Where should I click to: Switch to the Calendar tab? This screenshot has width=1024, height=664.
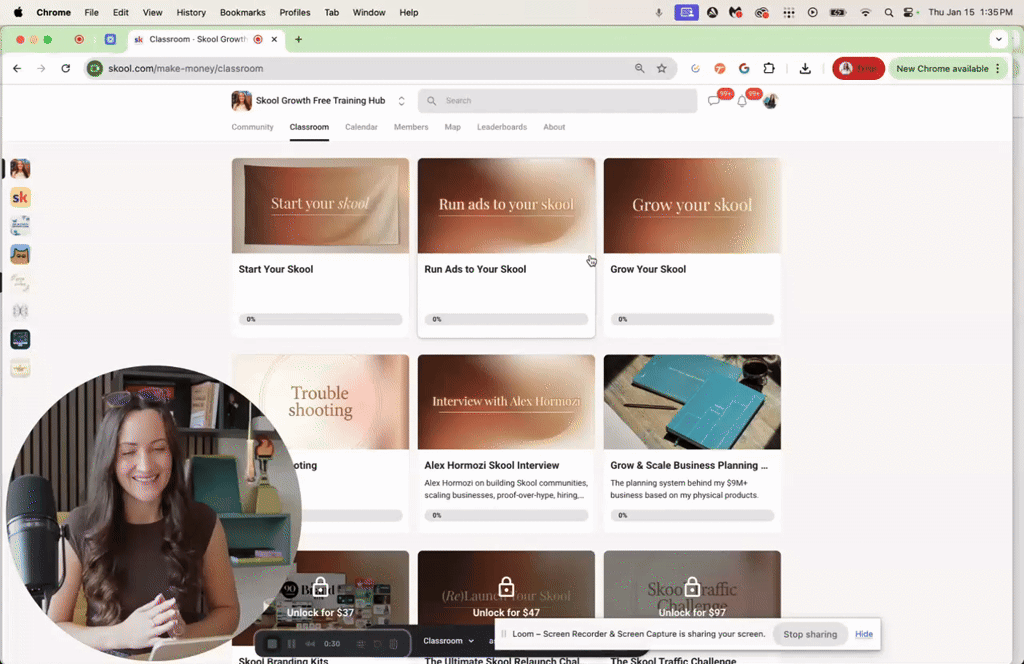(x=361, y=127)
